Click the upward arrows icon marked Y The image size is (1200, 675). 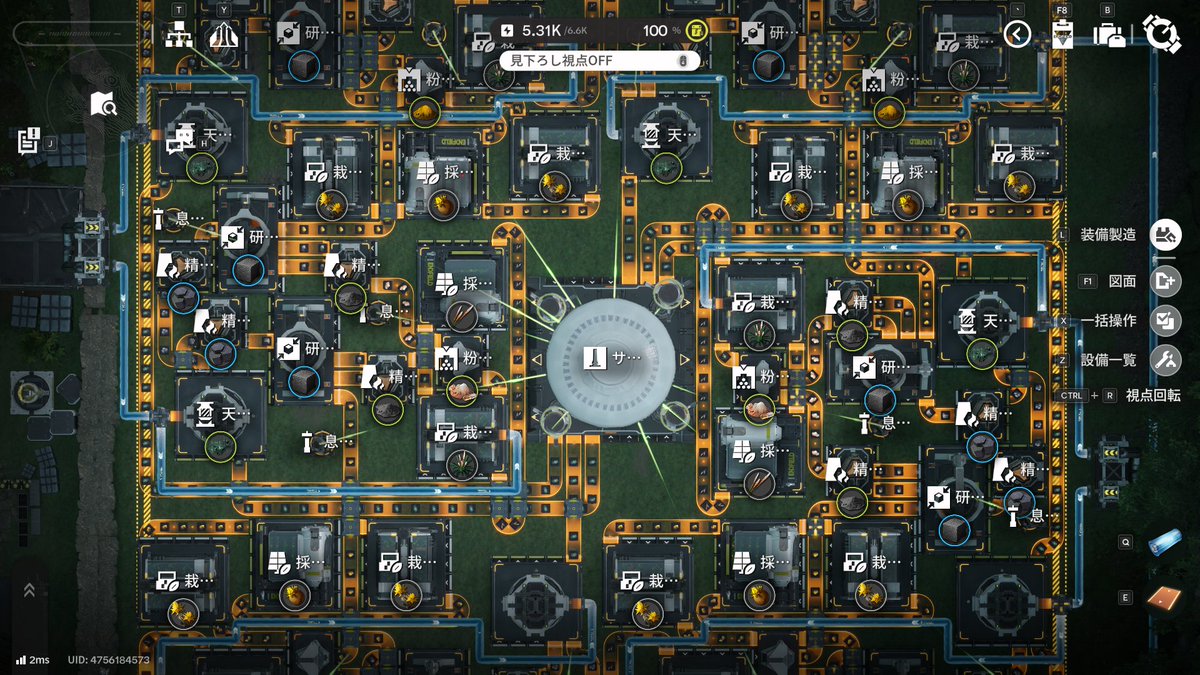223,35
